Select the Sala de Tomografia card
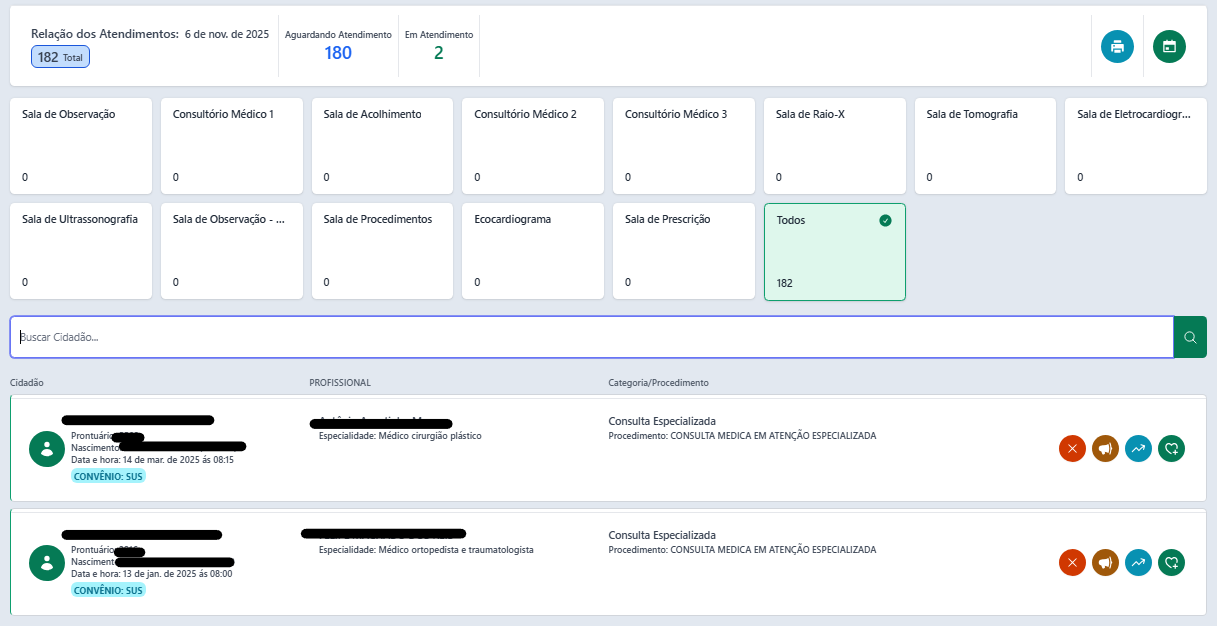Viewport: 1217px width, 626px height. tap(986, 146)
